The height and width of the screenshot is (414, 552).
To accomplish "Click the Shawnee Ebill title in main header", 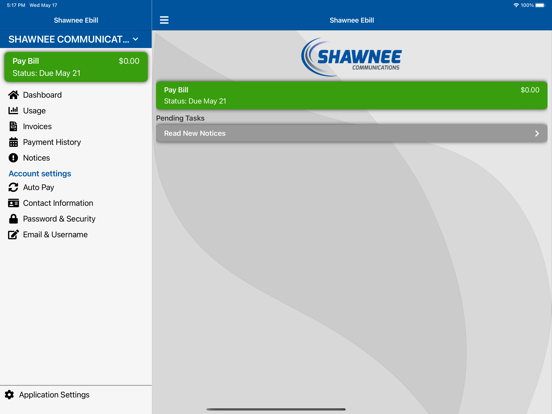I will pos(352,20).
